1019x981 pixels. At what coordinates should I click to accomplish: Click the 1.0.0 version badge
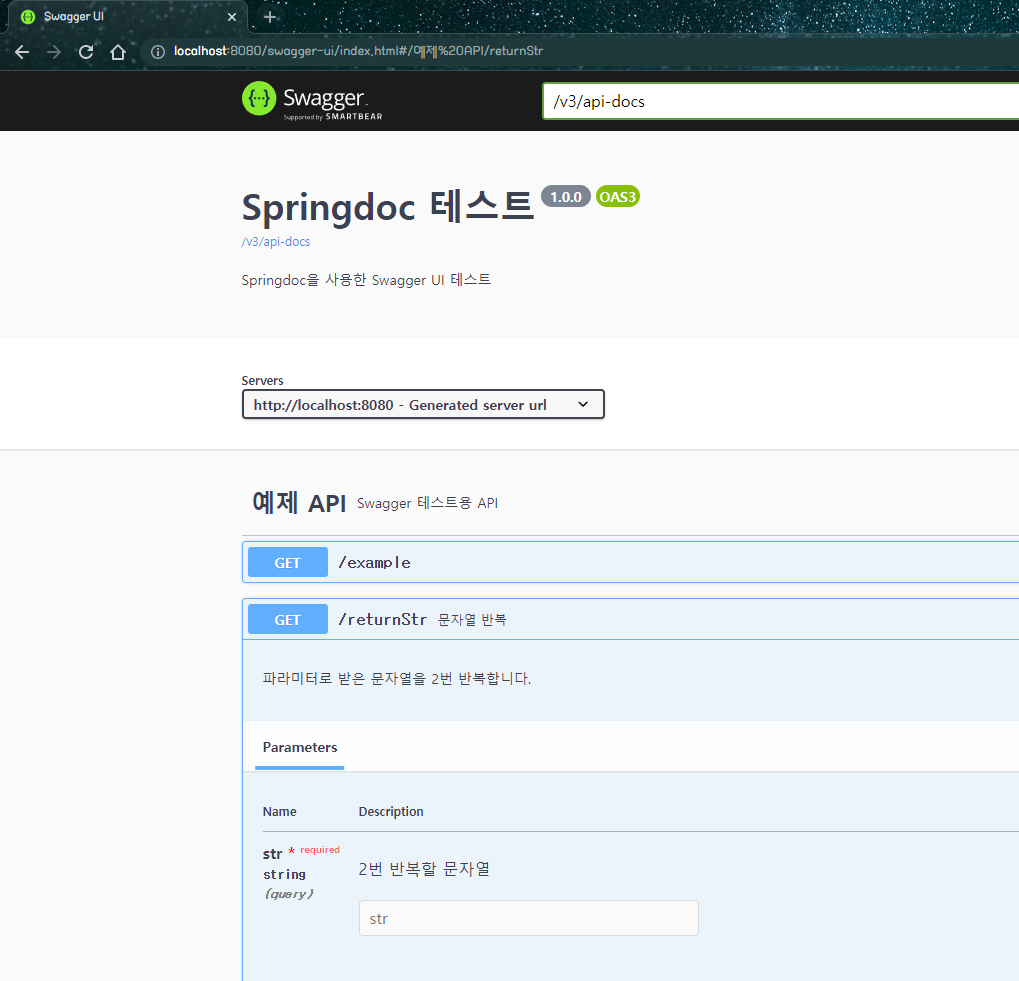(565, 197)
